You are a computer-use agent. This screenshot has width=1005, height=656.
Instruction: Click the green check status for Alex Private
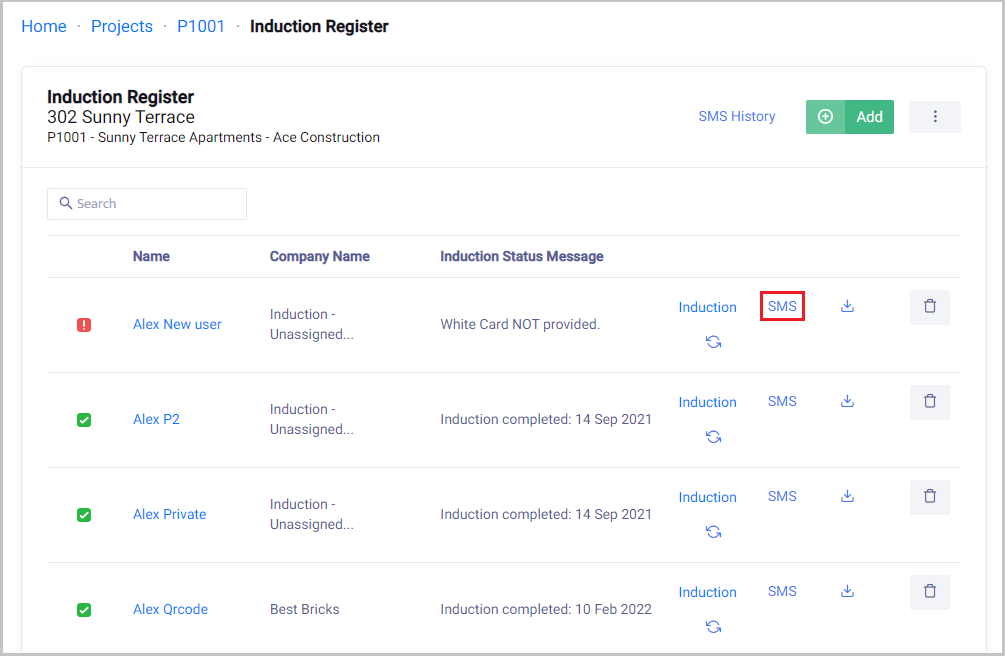[x=84, y=515]
